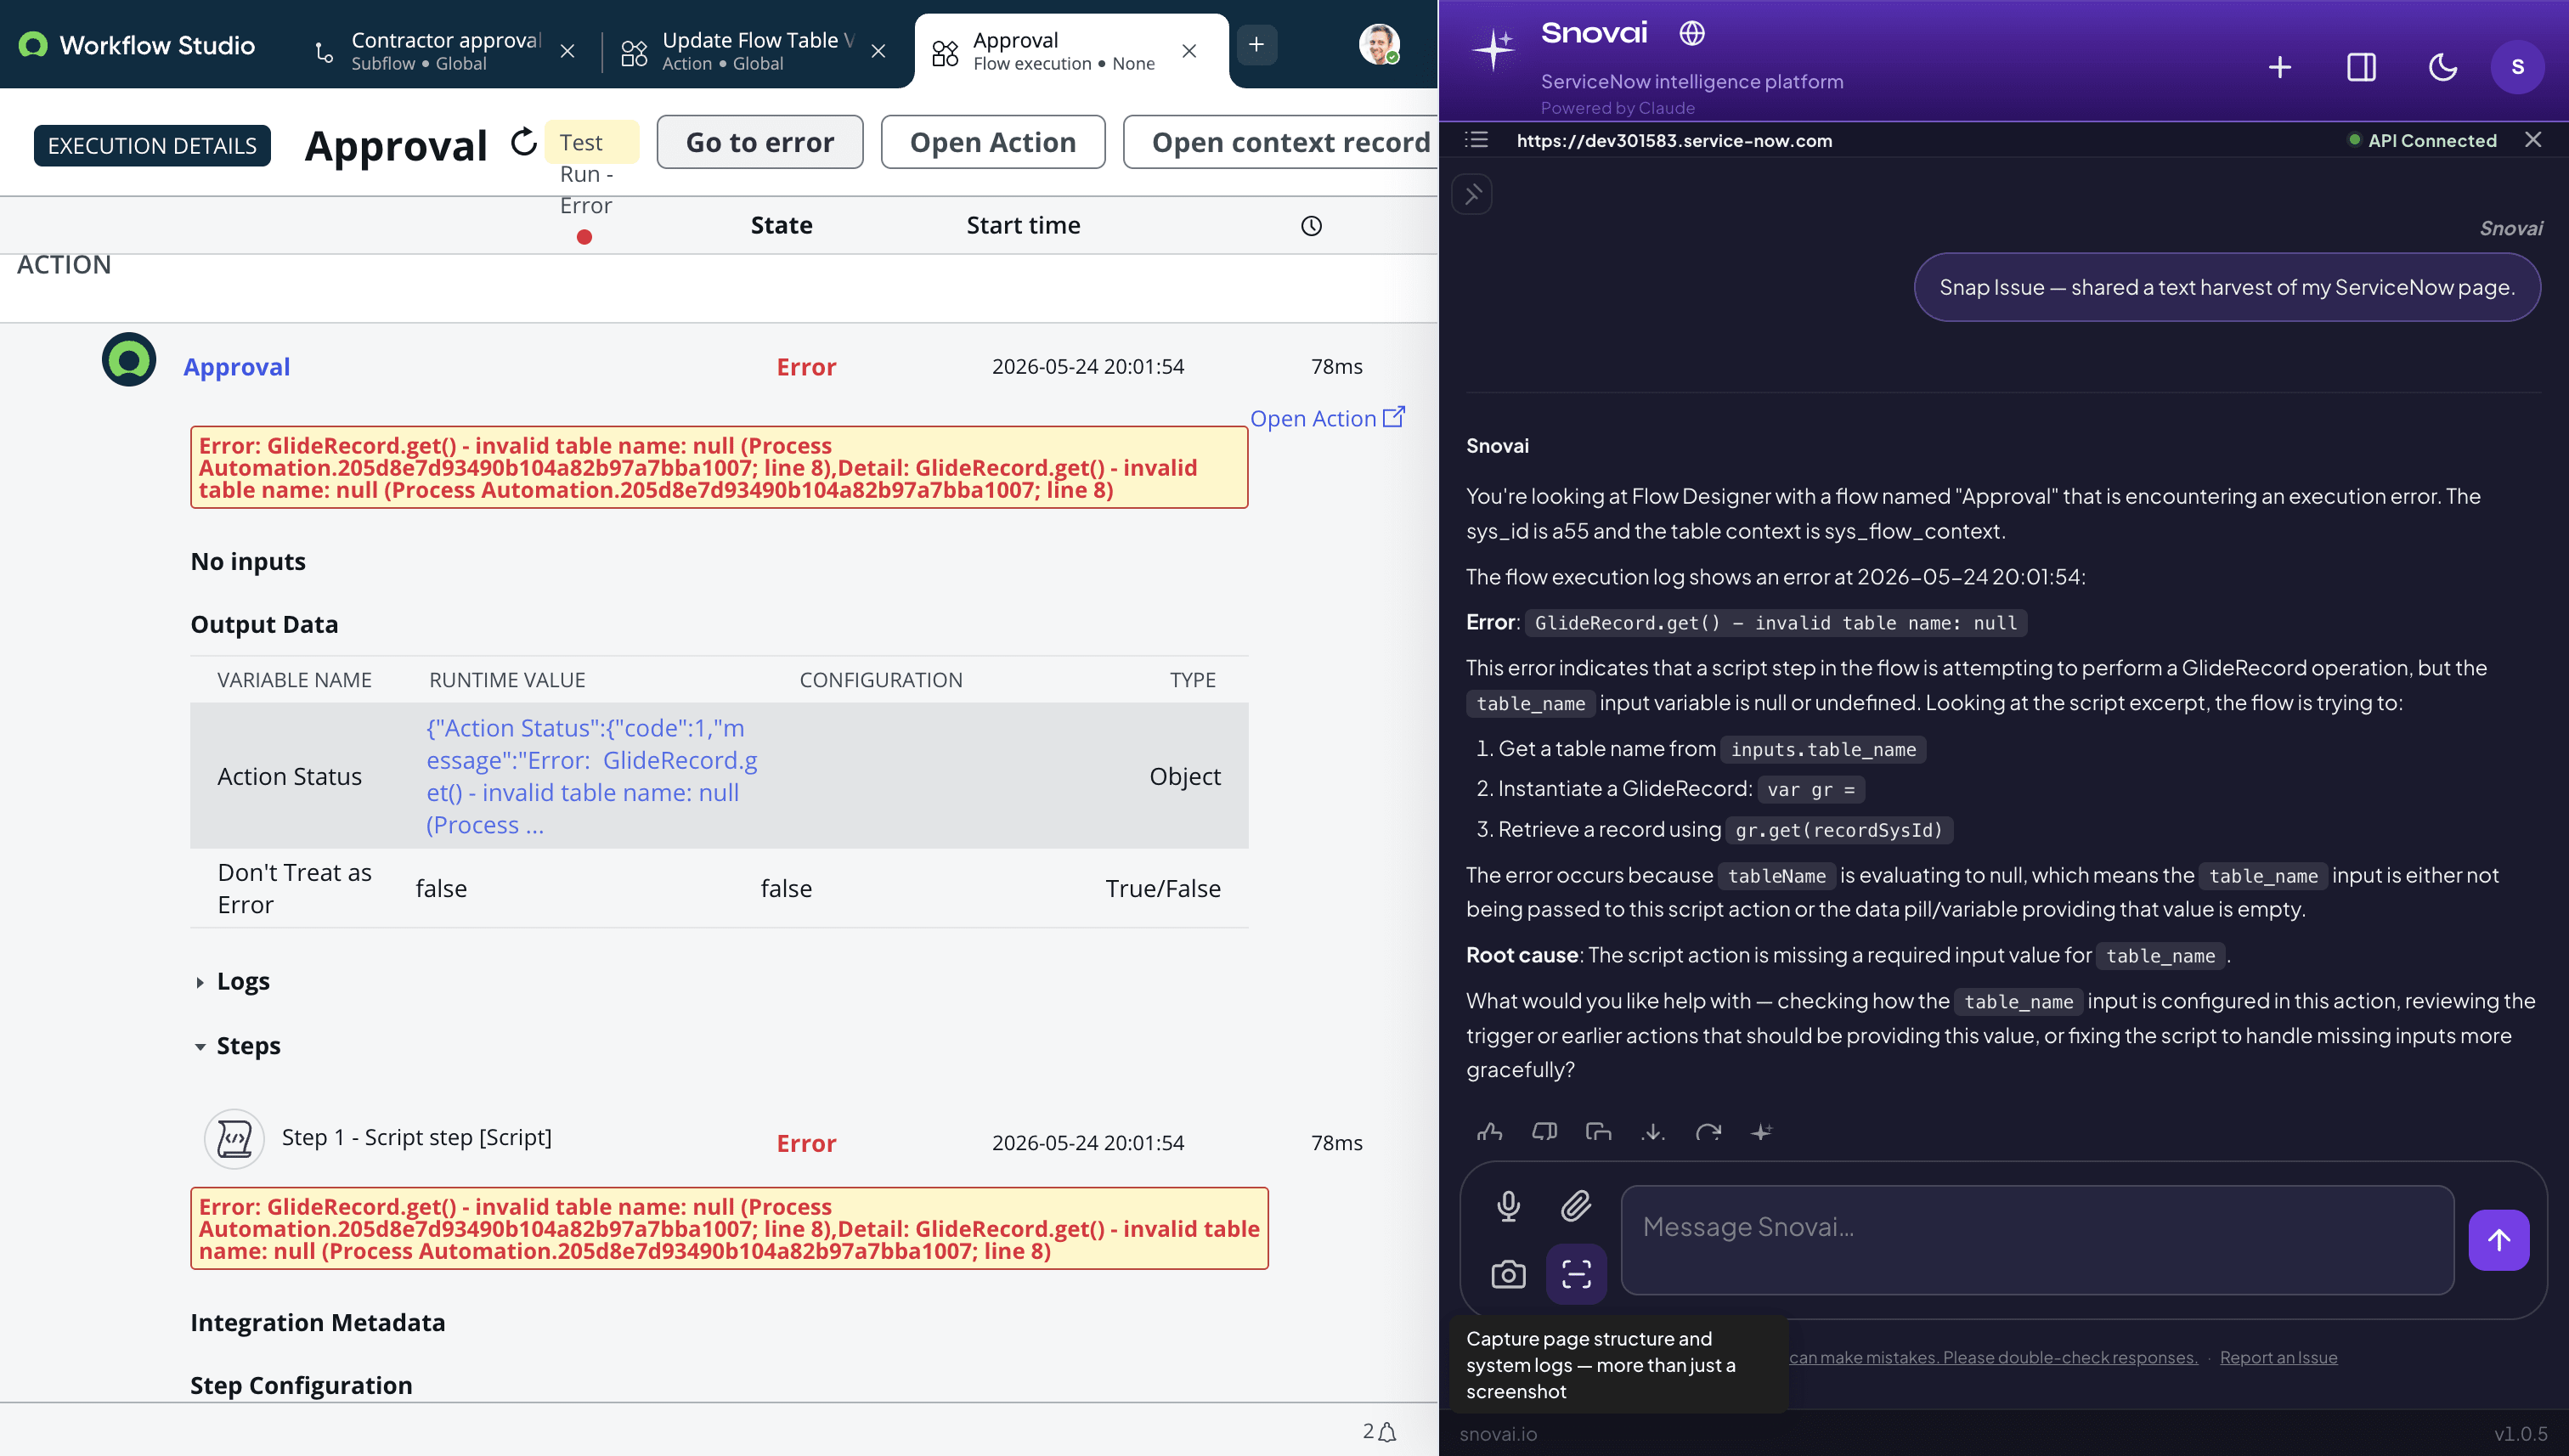Collapse the Snovai panel arrow button
Image resolution: width=2569 pixels, height=1456 pixels.
coord(1472,194)
